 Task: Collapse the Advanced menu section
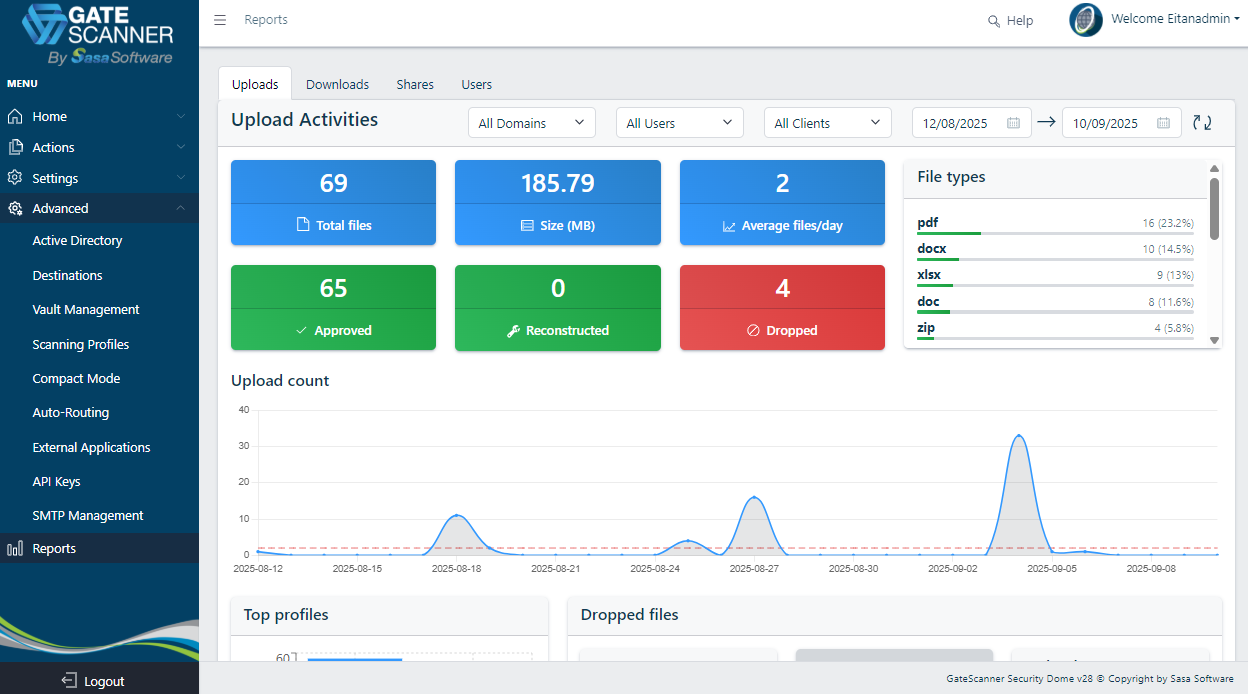[x=180, y=208]
